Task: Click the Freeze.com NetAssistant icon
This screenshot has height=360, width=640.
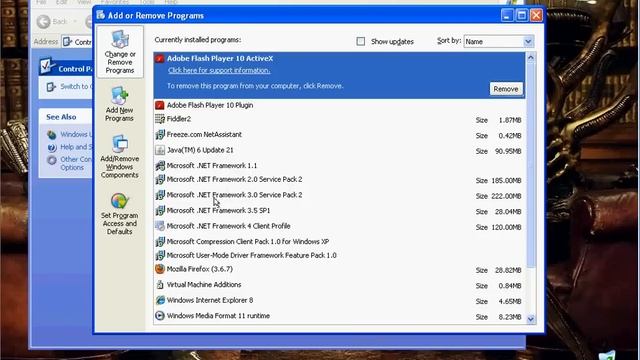Action: [160, 134]
